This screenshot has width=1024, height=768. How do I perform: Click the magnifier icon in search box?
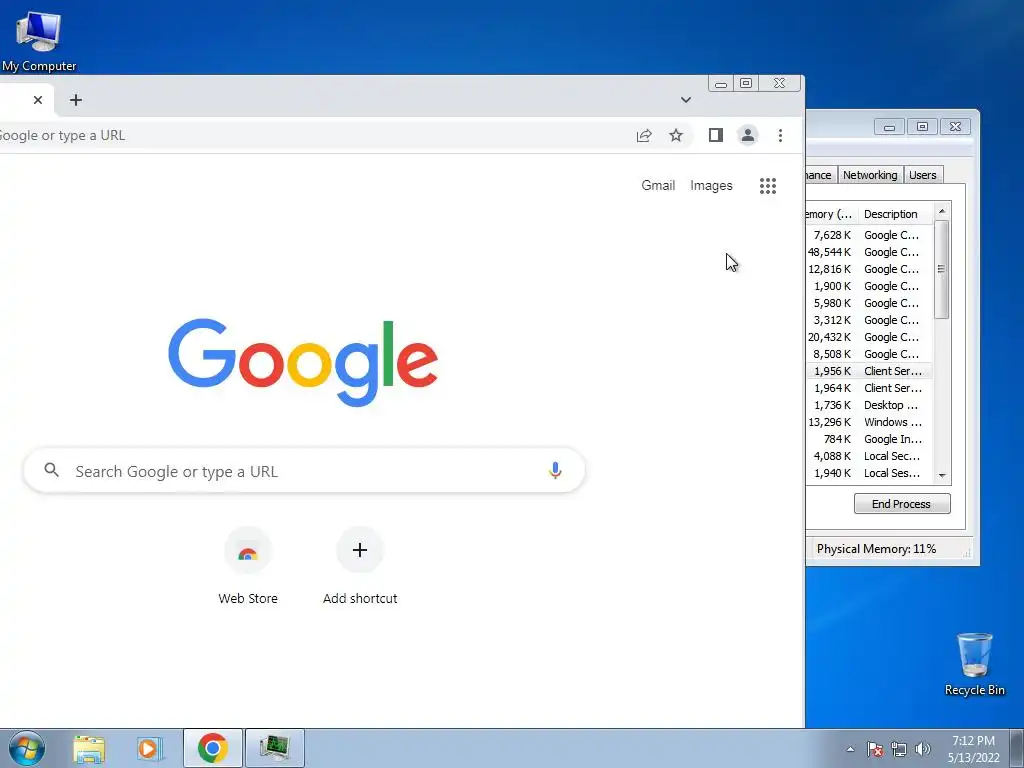click(x=52, y=470)
